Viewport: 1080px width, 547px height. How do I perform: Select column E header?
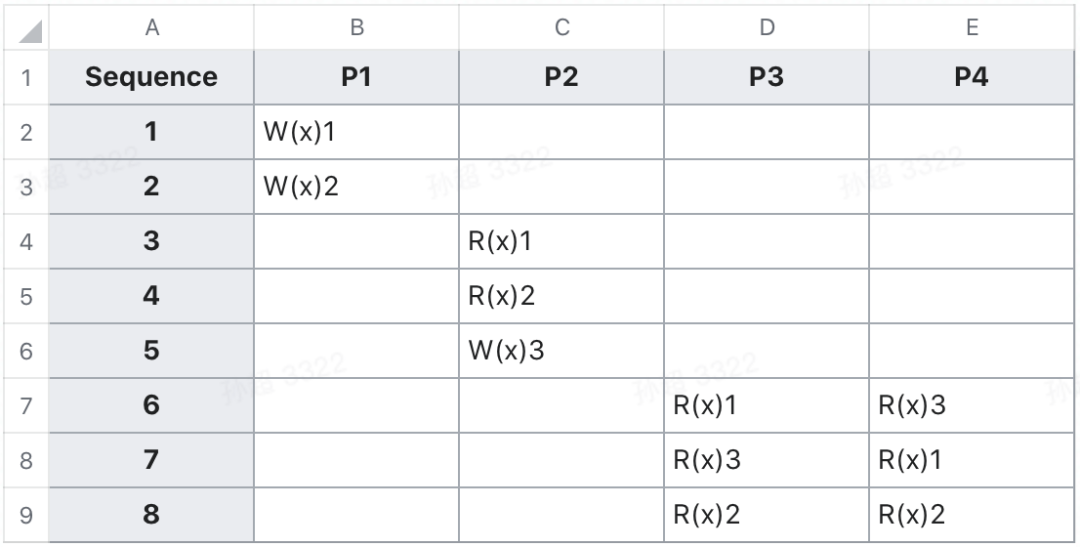(971, 29)
